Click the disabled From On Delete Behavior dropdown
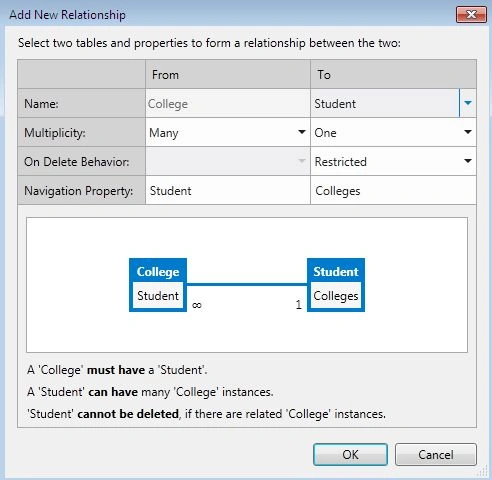492x480 pixels. point(228,161)
